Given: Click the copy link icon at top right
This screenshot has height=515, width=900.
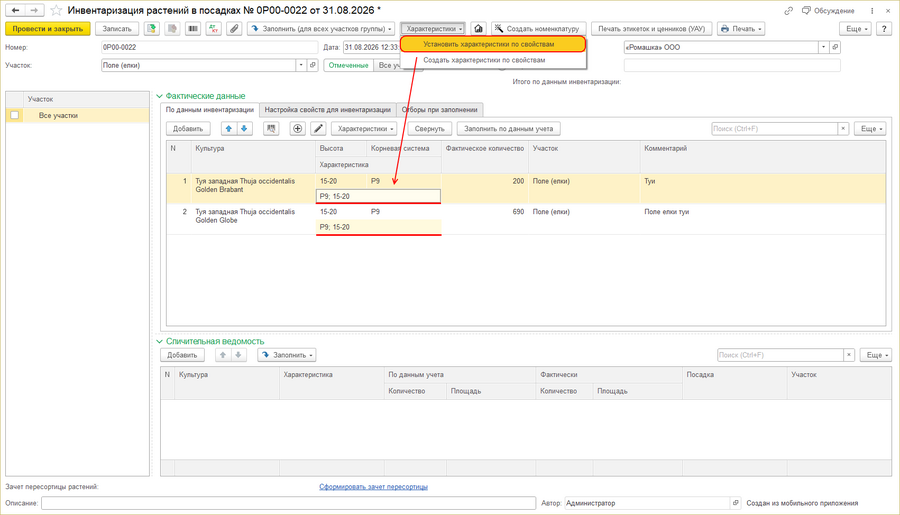Looking at the screenshot, I should click(x=789, y=10).
